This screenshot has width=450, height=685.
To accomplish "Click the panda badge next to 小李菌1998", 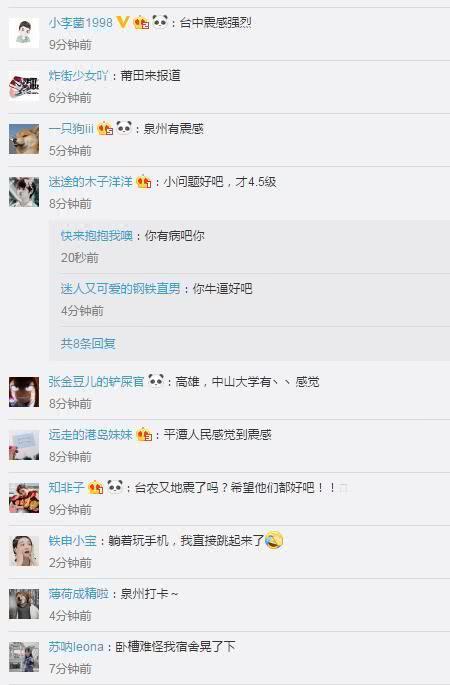I will pos(160,21).
